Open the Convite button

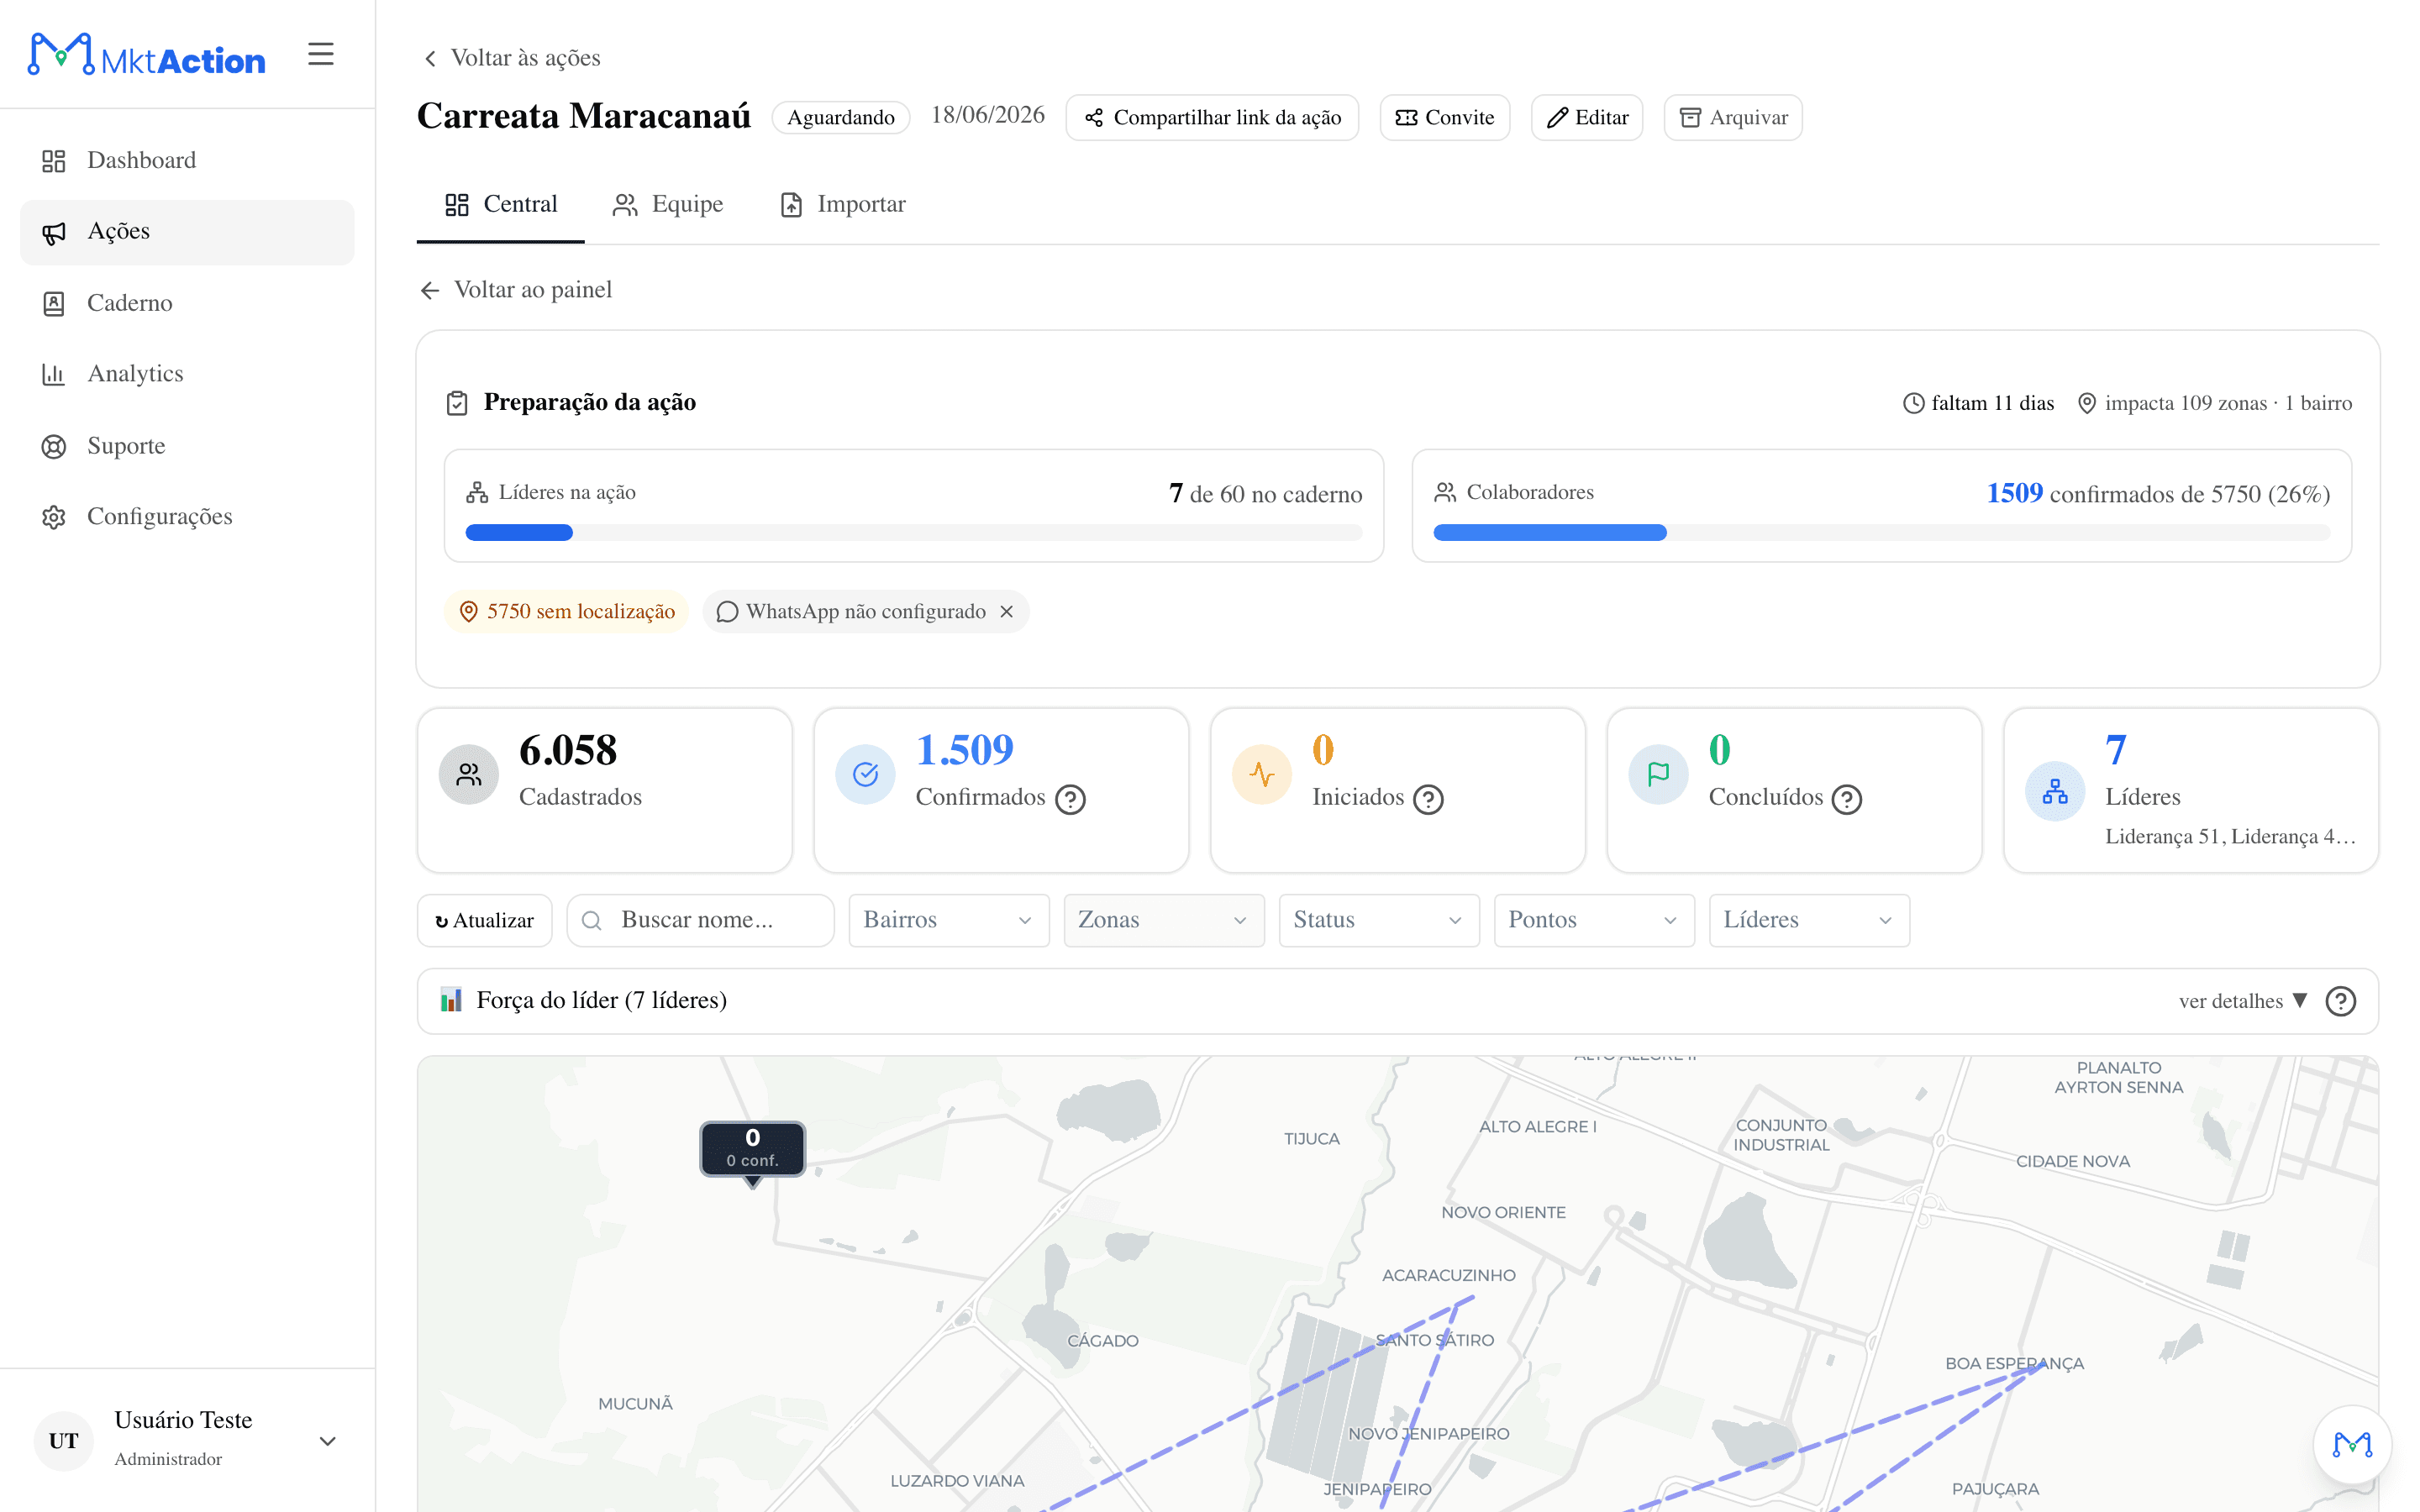(1444, 118)
